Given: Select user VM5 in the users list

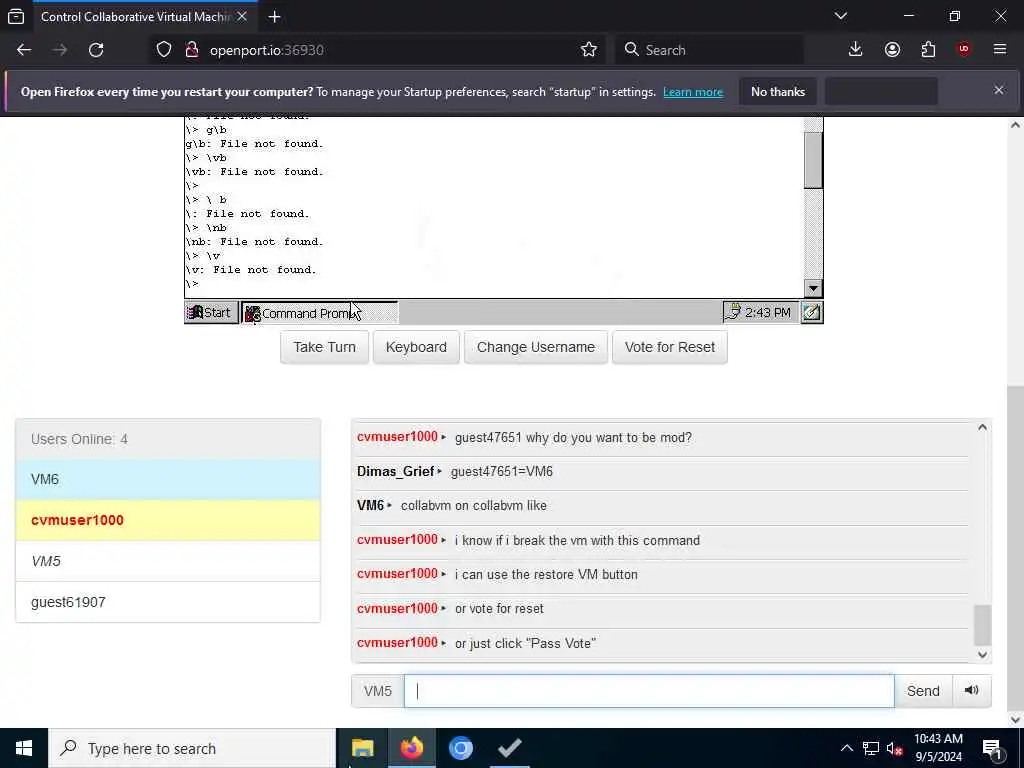Looking at the screenshot, I should point(168,561).
